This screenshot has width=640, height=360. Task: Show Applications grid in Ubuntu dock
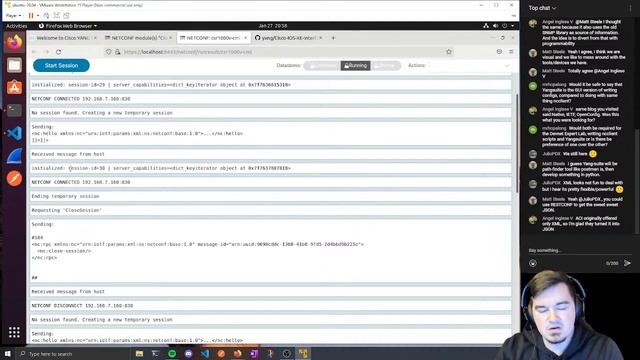point(14,332)
